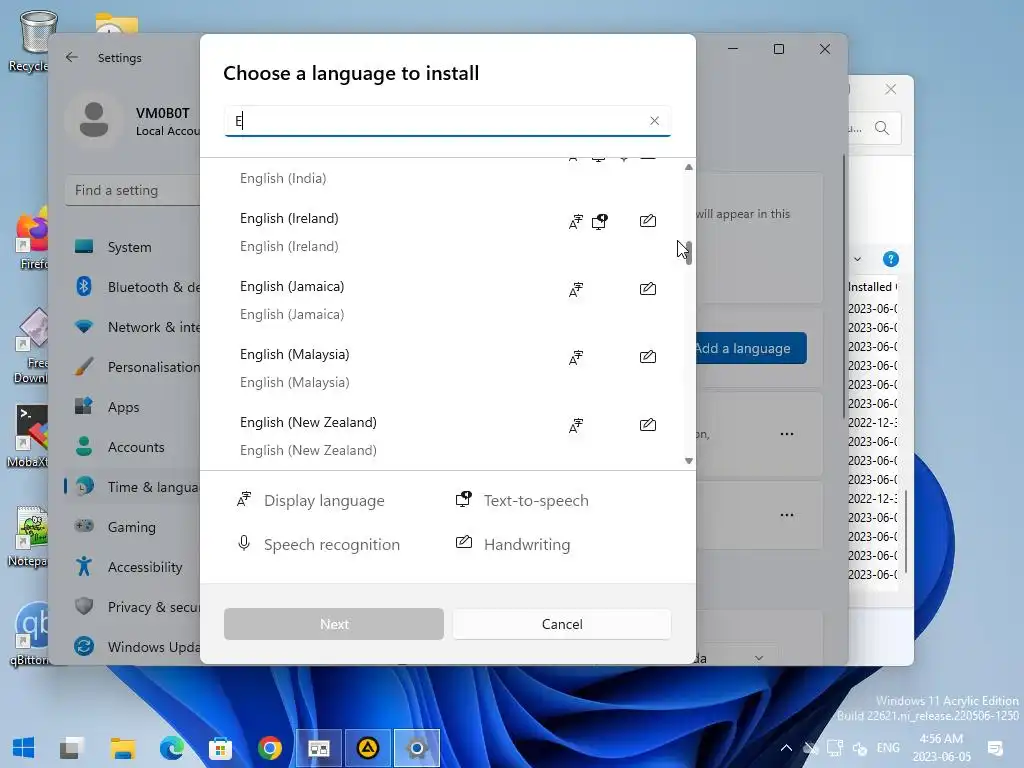The height and width of the screenshot is (768, 1024).
Task: Click search magnifier in background window
Action: [x=882, y=128]
